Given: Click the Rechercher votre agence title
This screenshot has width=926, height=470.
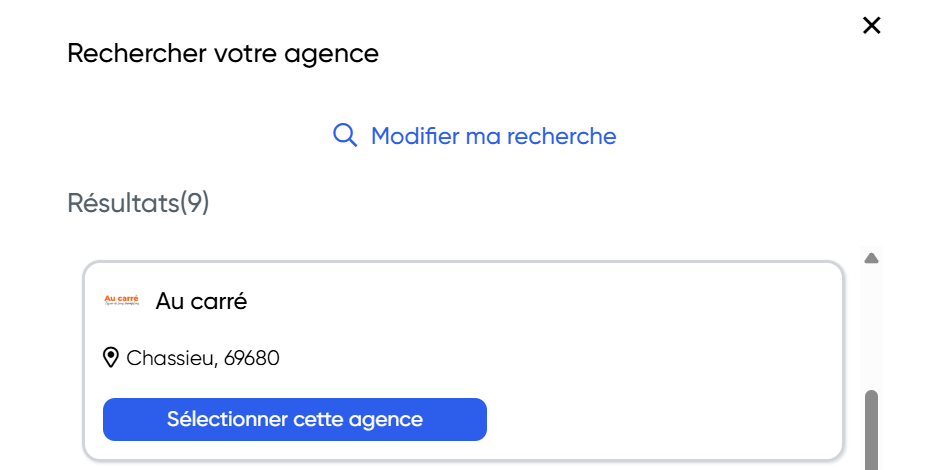Looking at the screenshot, I should (223, 53).
